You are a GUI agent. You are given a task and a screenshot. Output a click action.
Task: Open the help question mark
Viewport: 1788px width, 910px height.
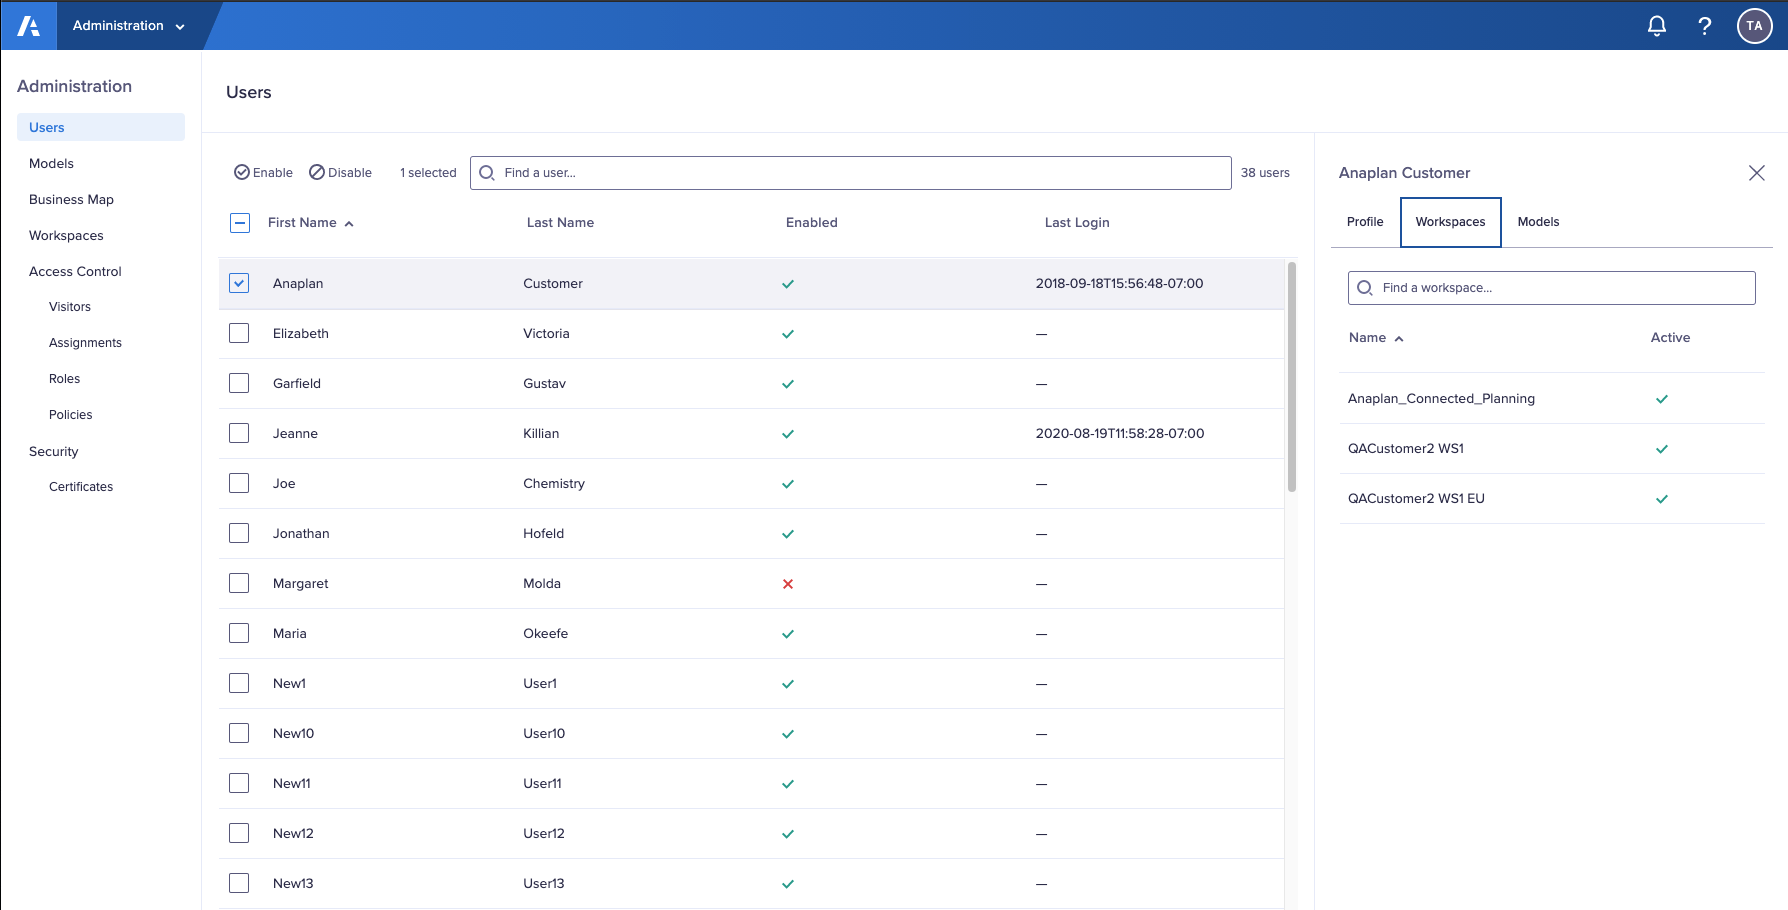coord(1705,26)
